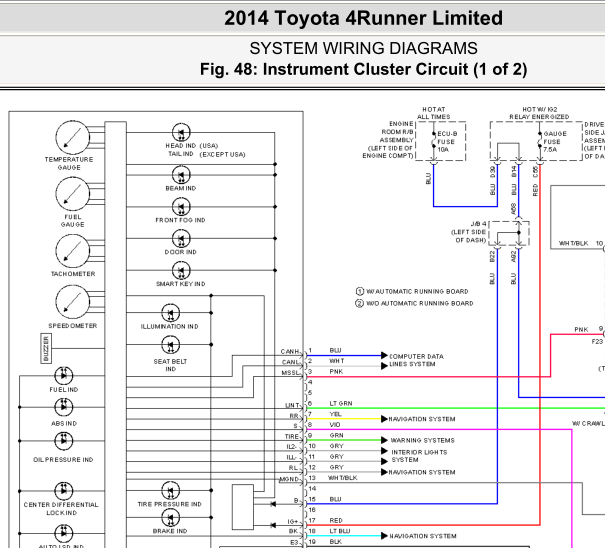Click the red wire at pin 17
The height and width of the screenshot is (548, 605).
pyautogui.click(x=422, y=525)
